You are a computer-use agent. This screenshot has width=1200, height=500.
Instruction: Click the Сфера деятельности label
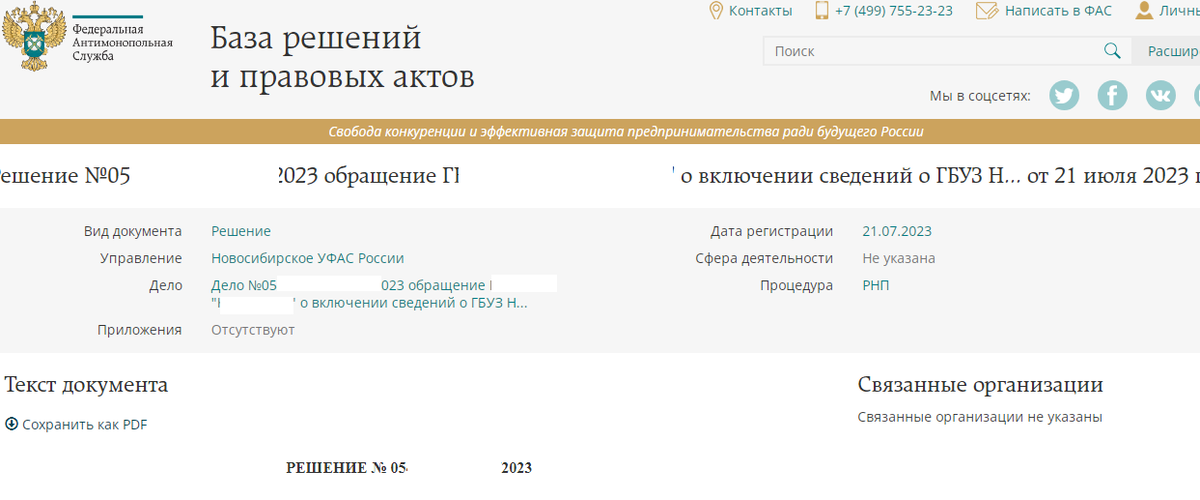pos(764,258)
